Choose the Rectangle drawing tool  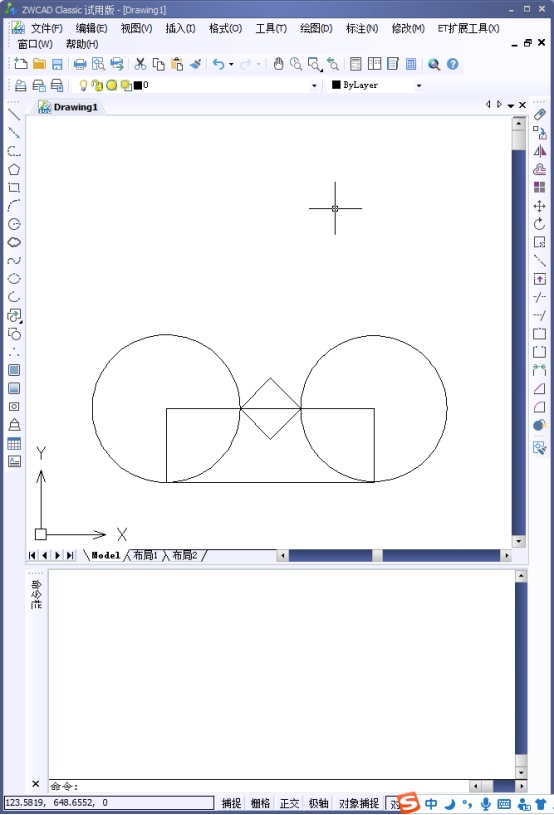14,188
